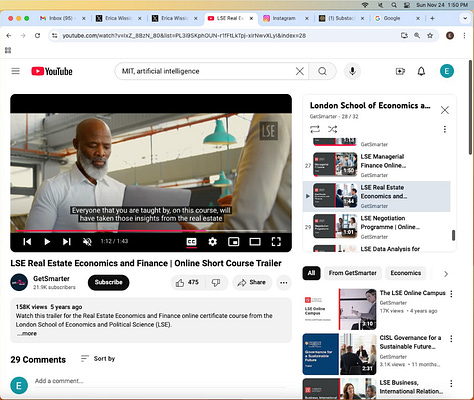Screen dimensions: 474x400
Task: Toggle playlist shuffle
Action: [x=332, y=129]
